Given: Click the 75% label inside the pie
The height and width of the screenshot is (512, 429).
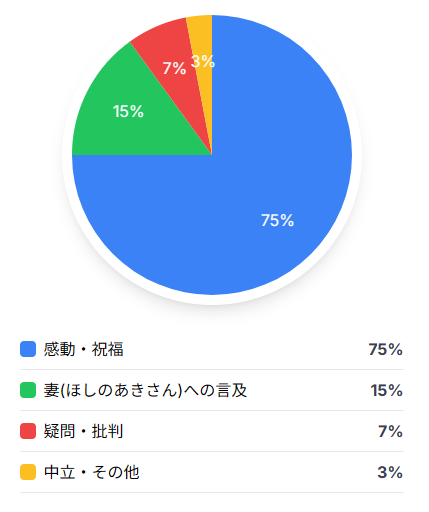Looking at the screenshot, I should coord(277,220).
